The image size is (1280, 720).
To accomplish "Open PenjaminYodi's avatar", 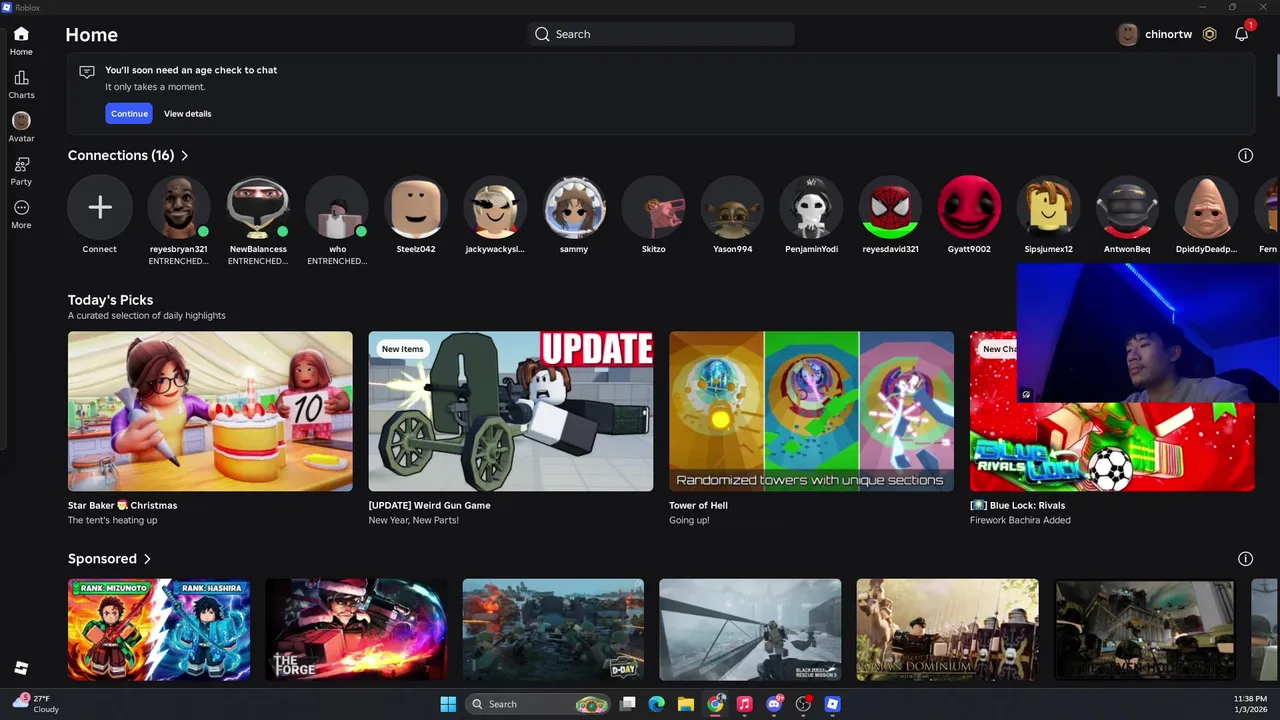I will point(811,208).
